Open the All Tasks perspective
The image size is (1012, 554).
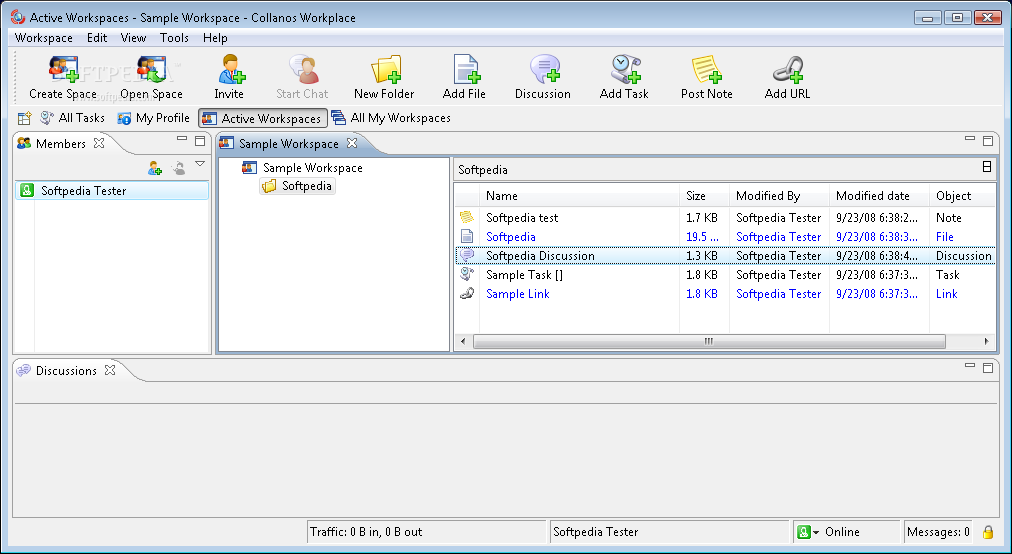pos(72,118)
